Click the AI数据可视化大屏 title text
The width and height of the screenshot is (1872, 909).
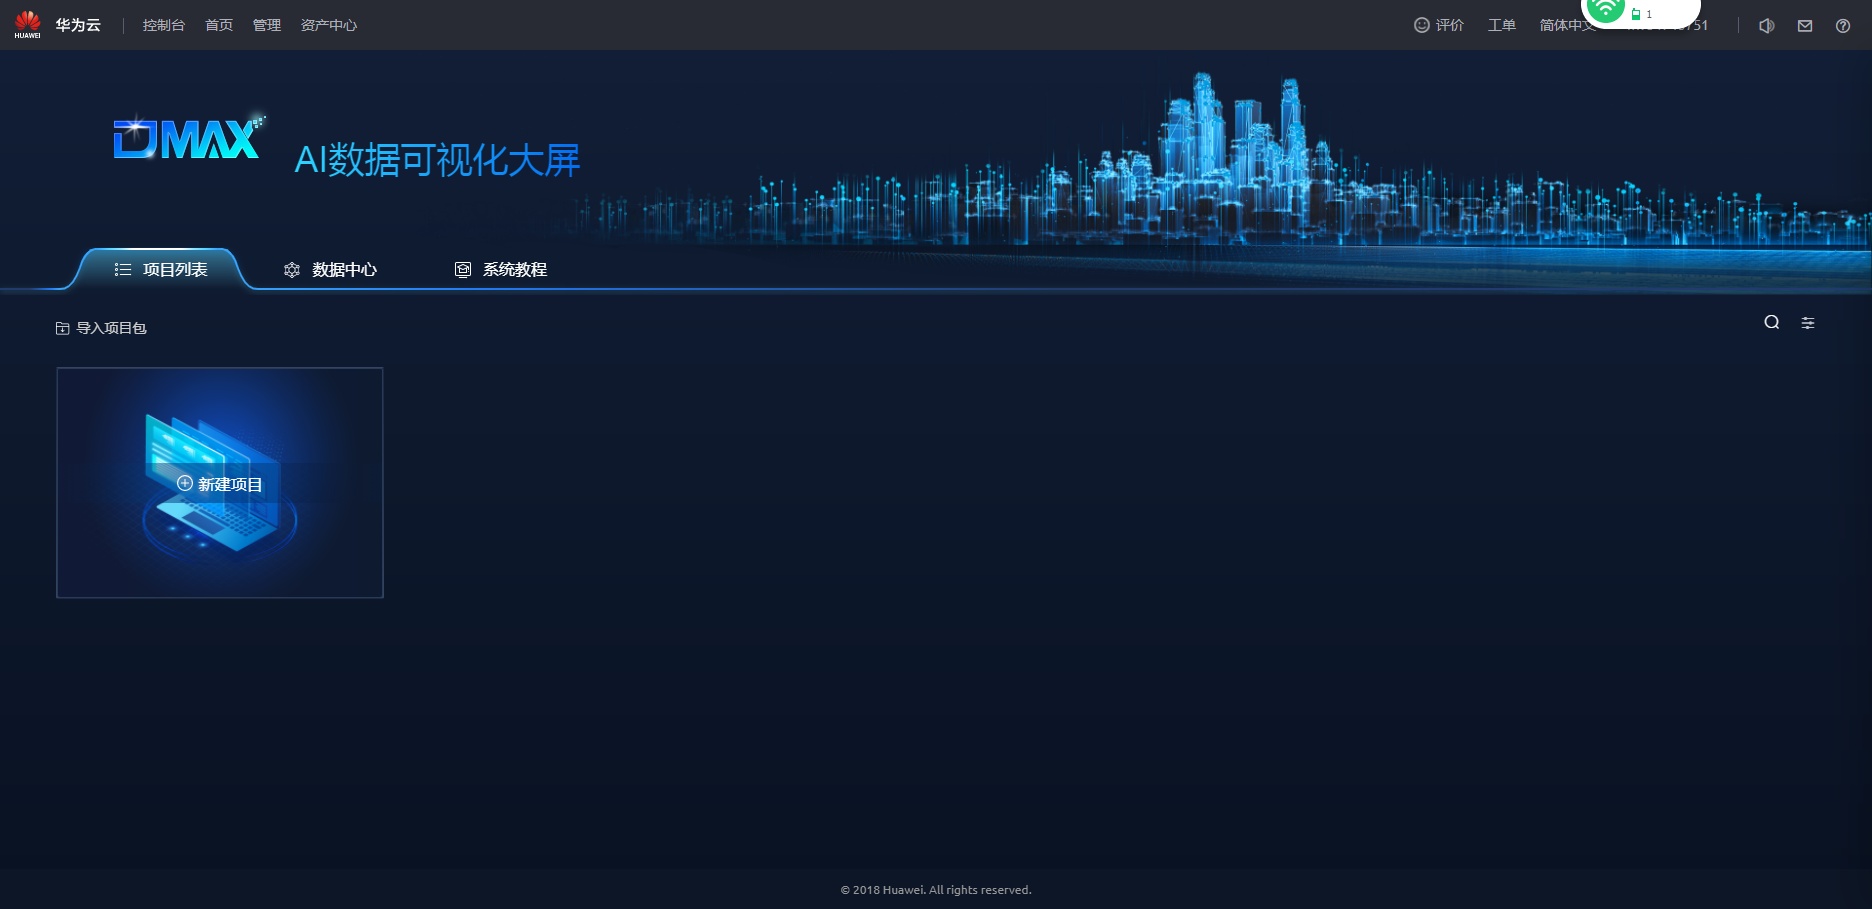437,160
